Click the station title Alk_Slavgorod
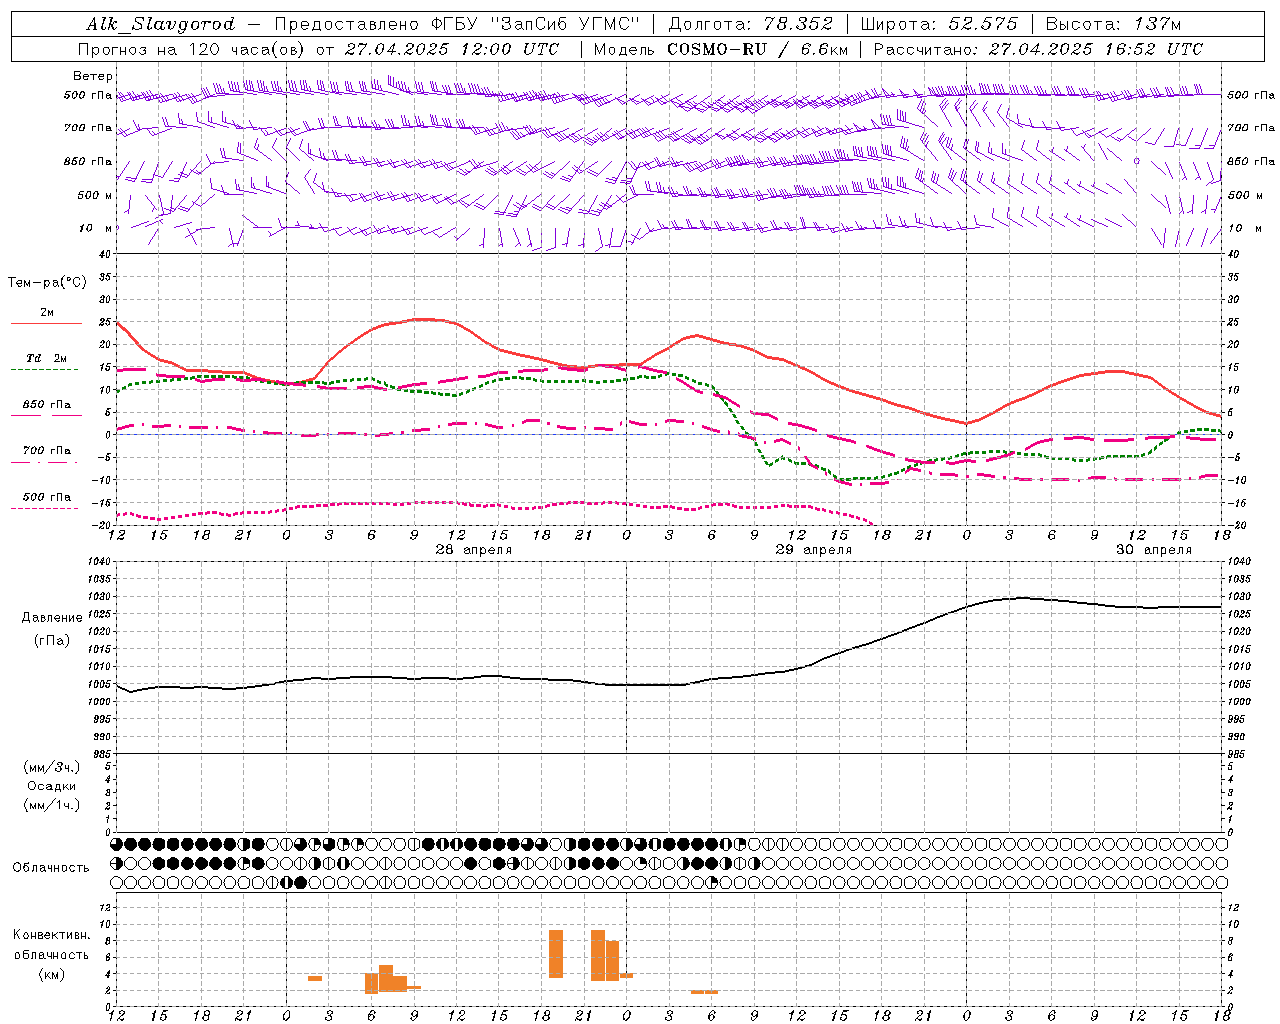This screenshot has width=1280, height=1024. pos(161,24)
